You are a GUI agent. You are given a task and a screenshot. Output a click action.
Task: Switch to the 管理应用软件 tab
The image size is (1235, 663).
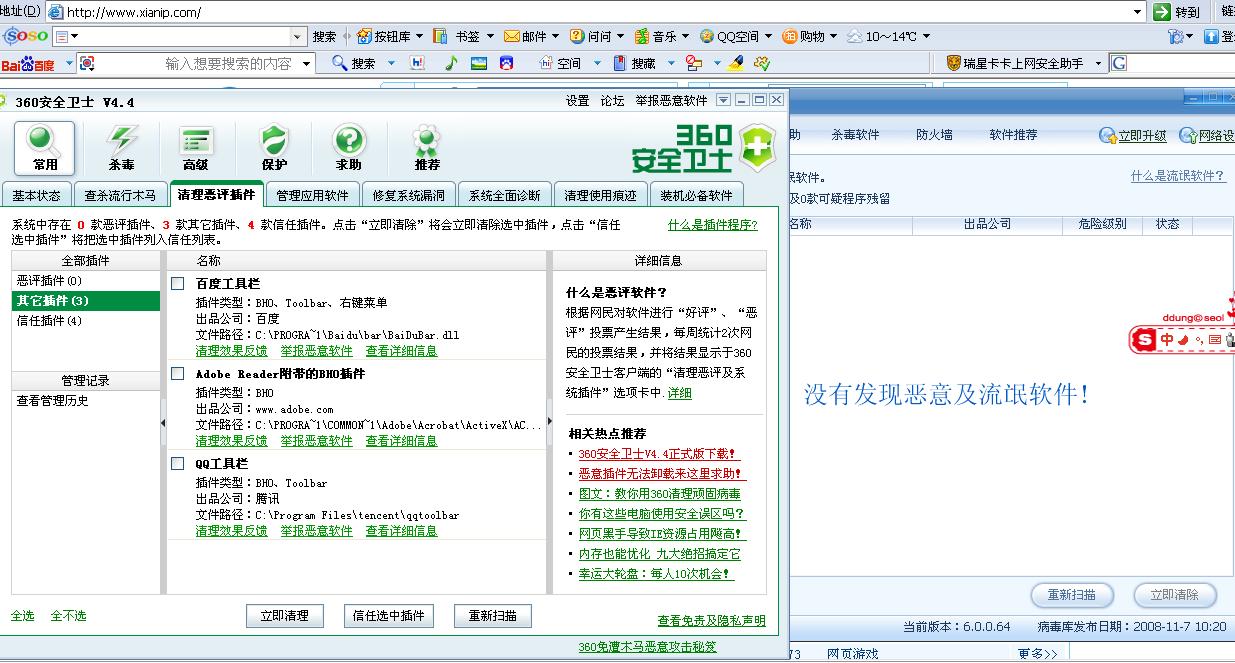(312, 195)
